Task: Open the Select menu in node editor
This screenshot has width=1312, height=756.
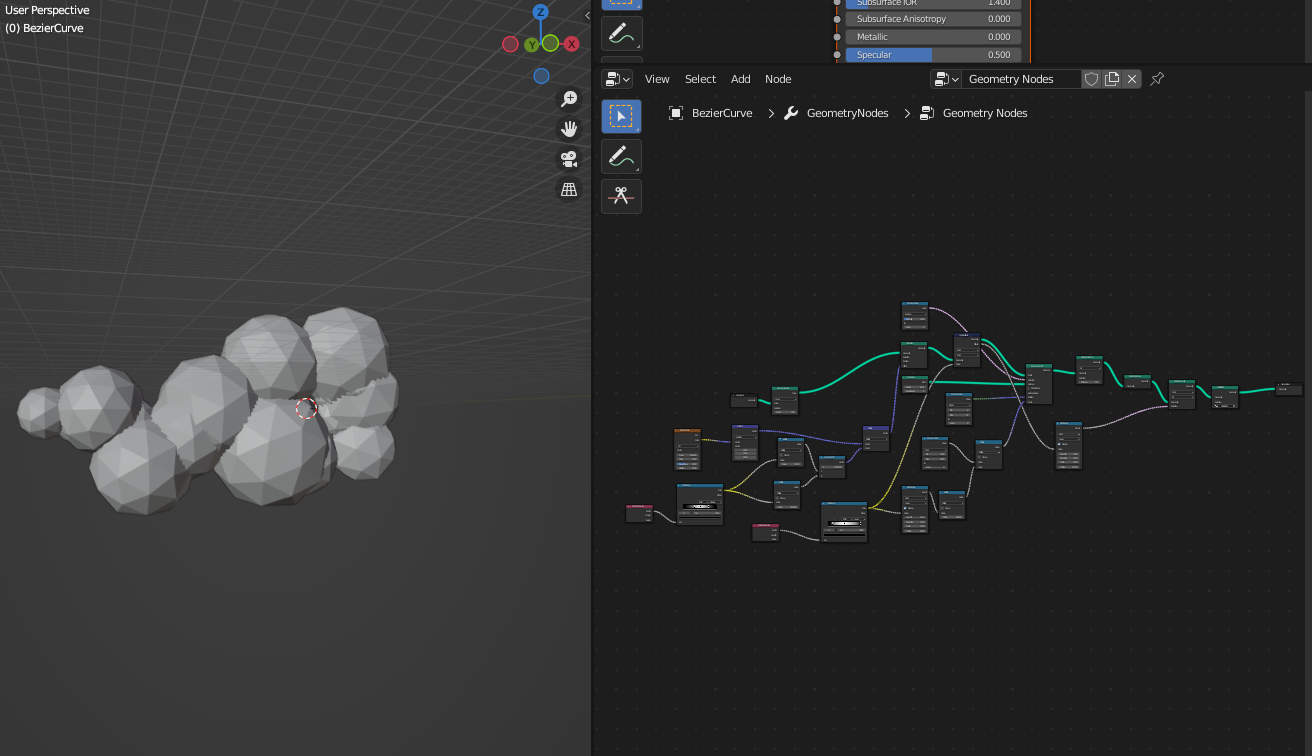Action: (700, 79)
